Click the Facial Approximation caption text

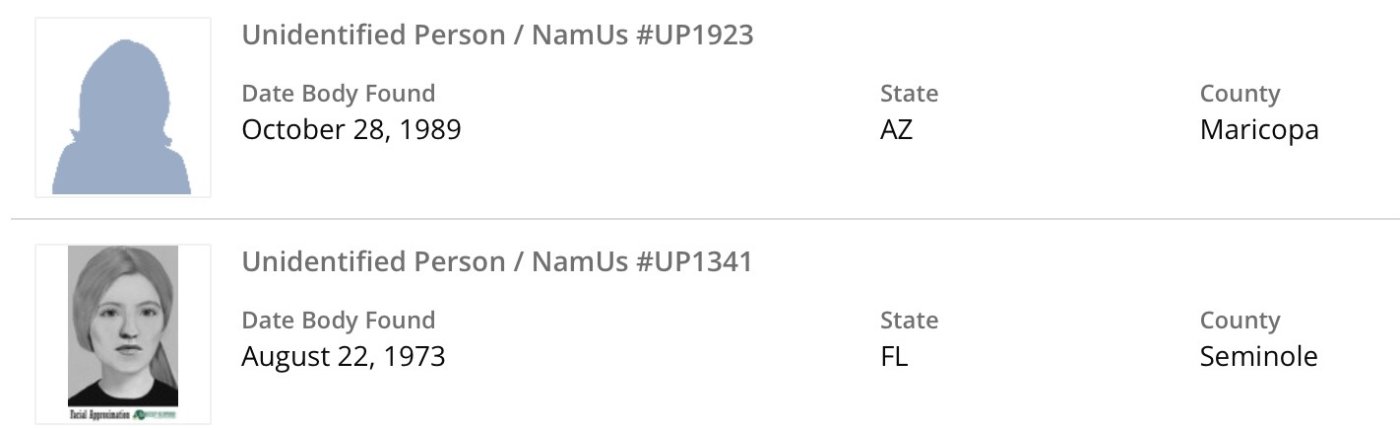pyautogui.click(x=99, y=414)
